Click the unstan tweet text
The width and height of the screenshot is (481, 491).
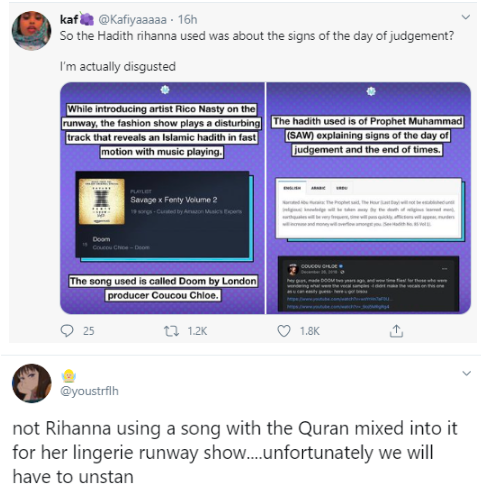(x=235, y=452)
